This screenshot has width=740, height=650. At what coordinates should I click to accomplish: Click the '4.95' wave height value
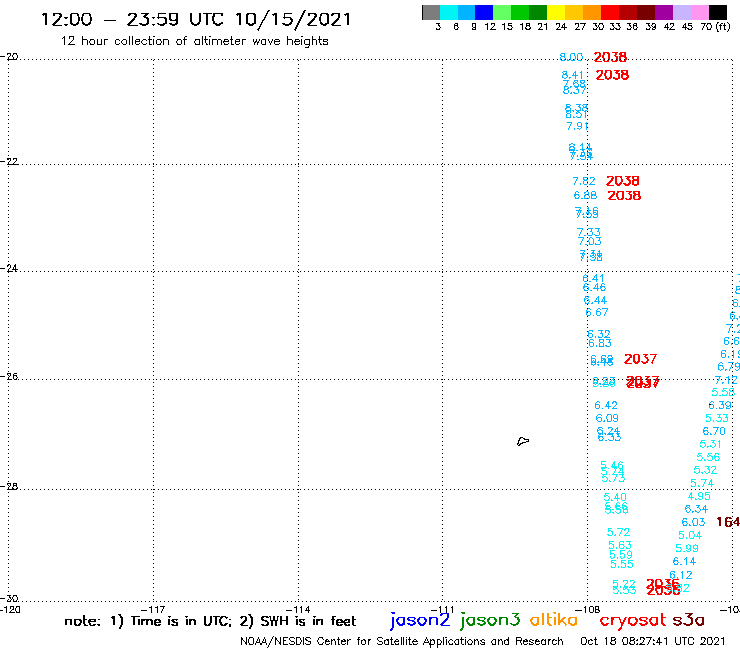click(699, 496)
